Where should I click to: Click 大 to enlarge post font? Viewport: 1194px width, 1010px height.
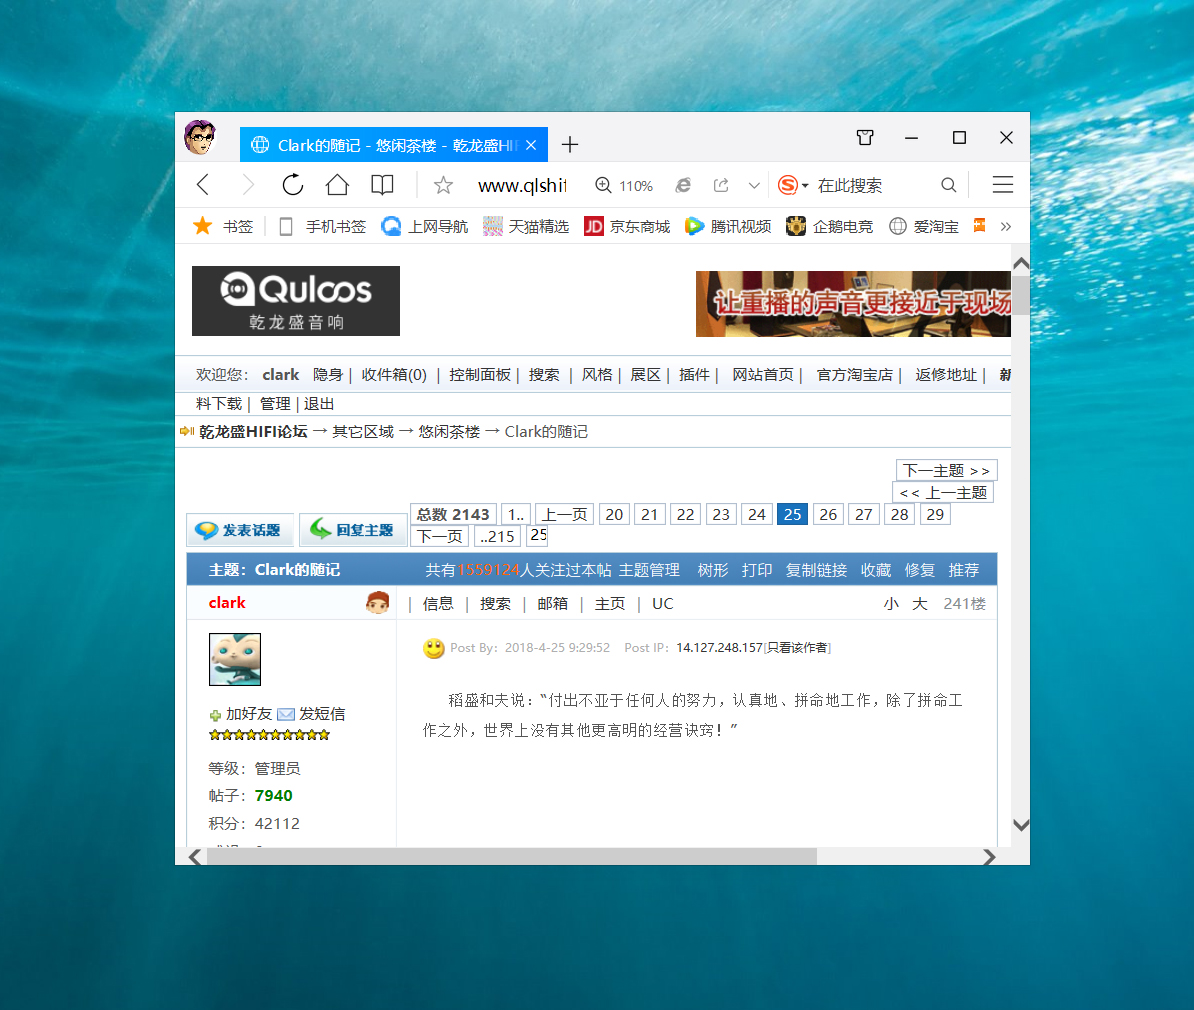[919, 604]
